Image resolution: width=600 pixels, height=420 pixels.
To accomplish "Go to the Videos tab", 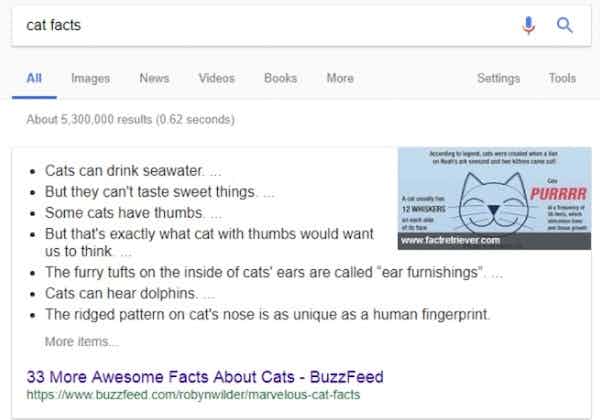I will tap(217, 78).
